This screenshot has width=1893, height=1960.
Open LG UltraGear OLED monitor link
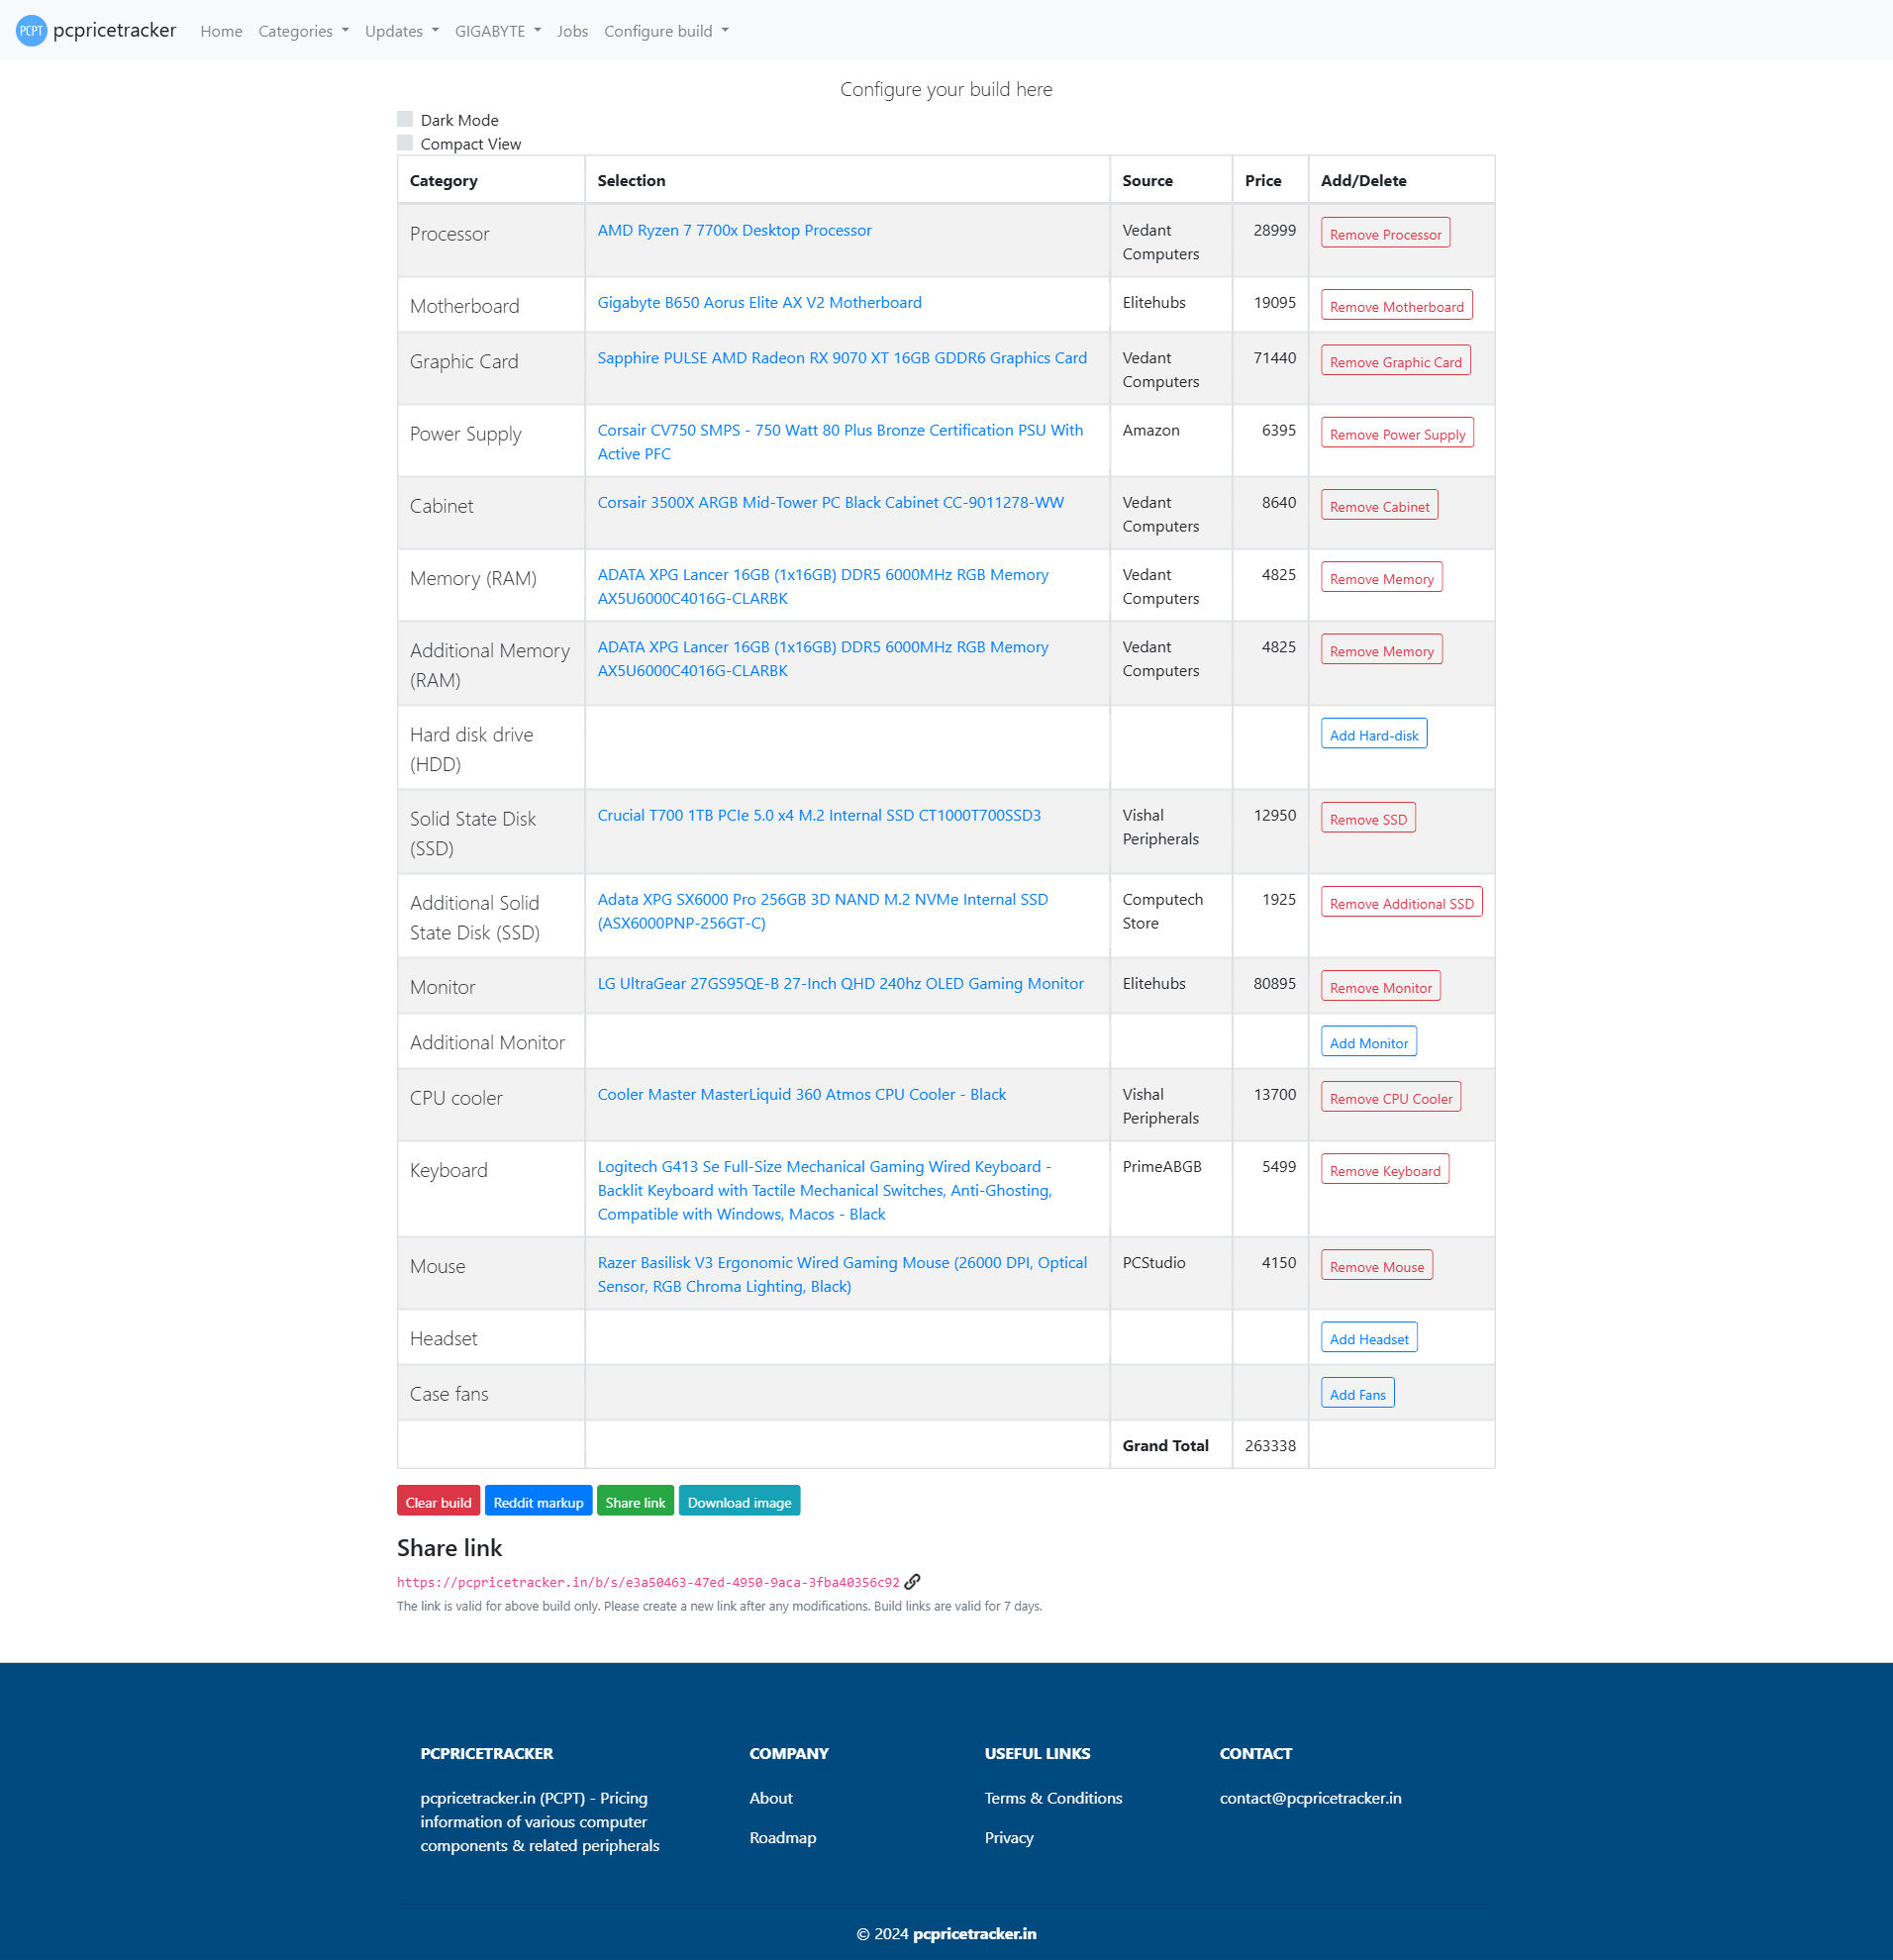840,983
